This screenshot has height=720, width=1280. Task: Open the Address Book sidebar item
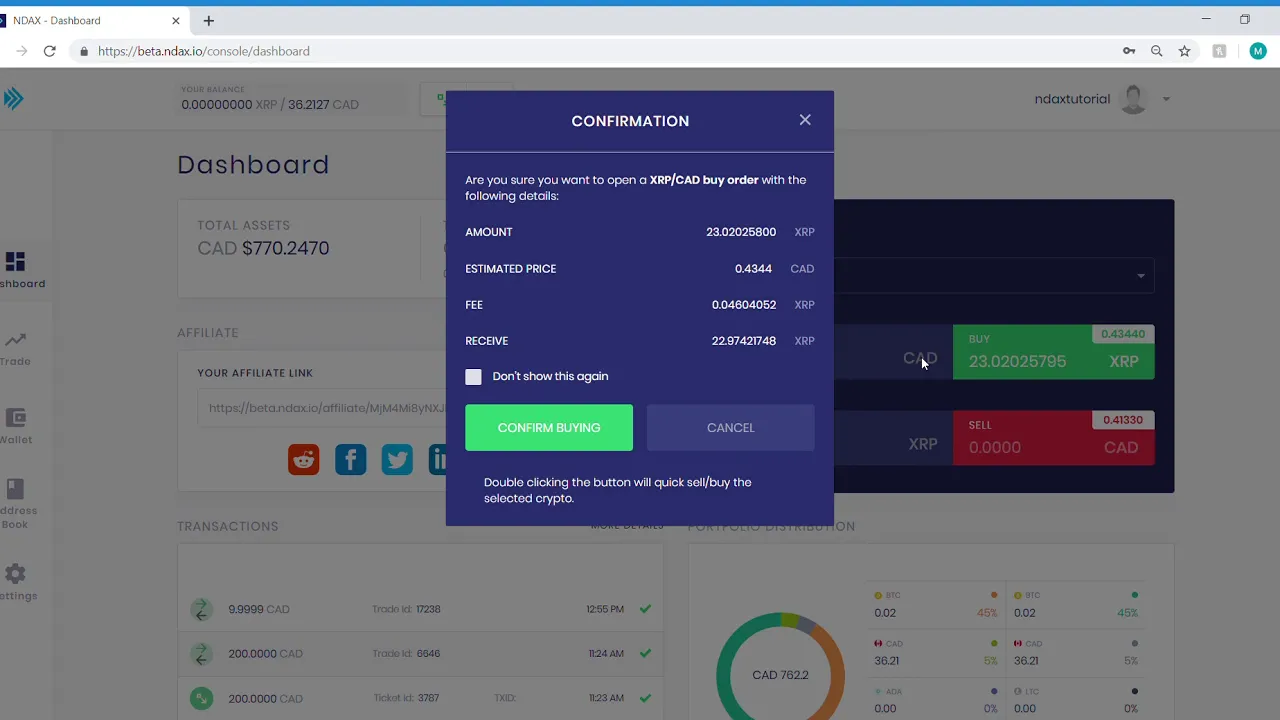click(18, 504)
